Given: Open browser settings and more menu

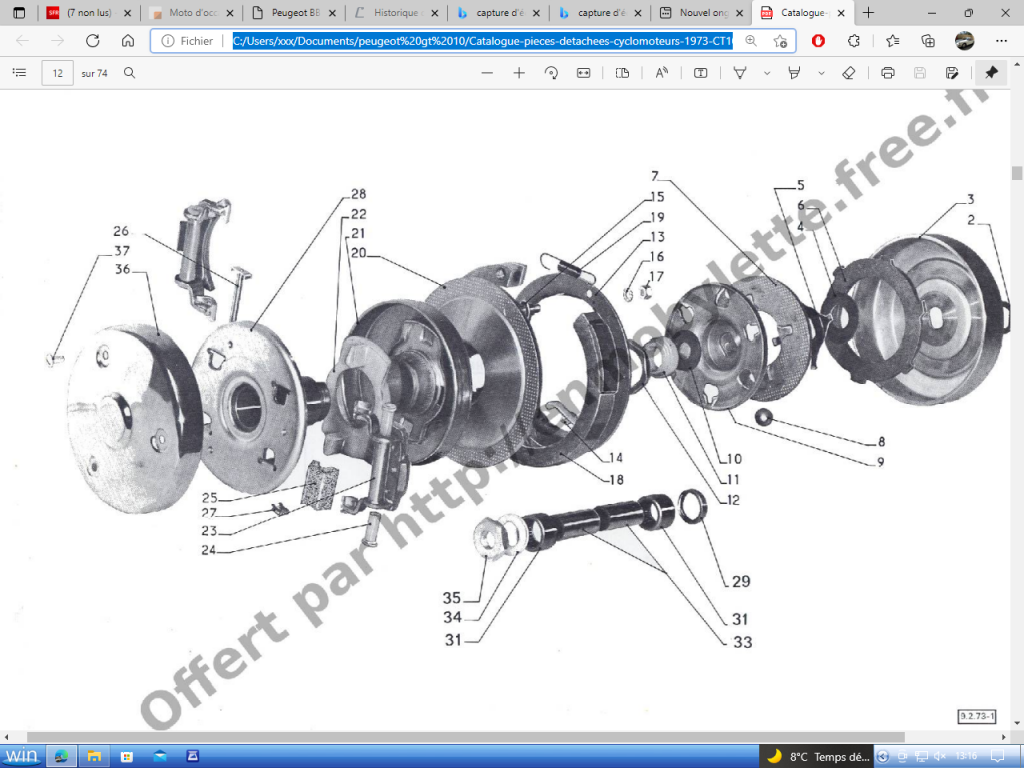Looking at the screenshot, I should 1001,41.
